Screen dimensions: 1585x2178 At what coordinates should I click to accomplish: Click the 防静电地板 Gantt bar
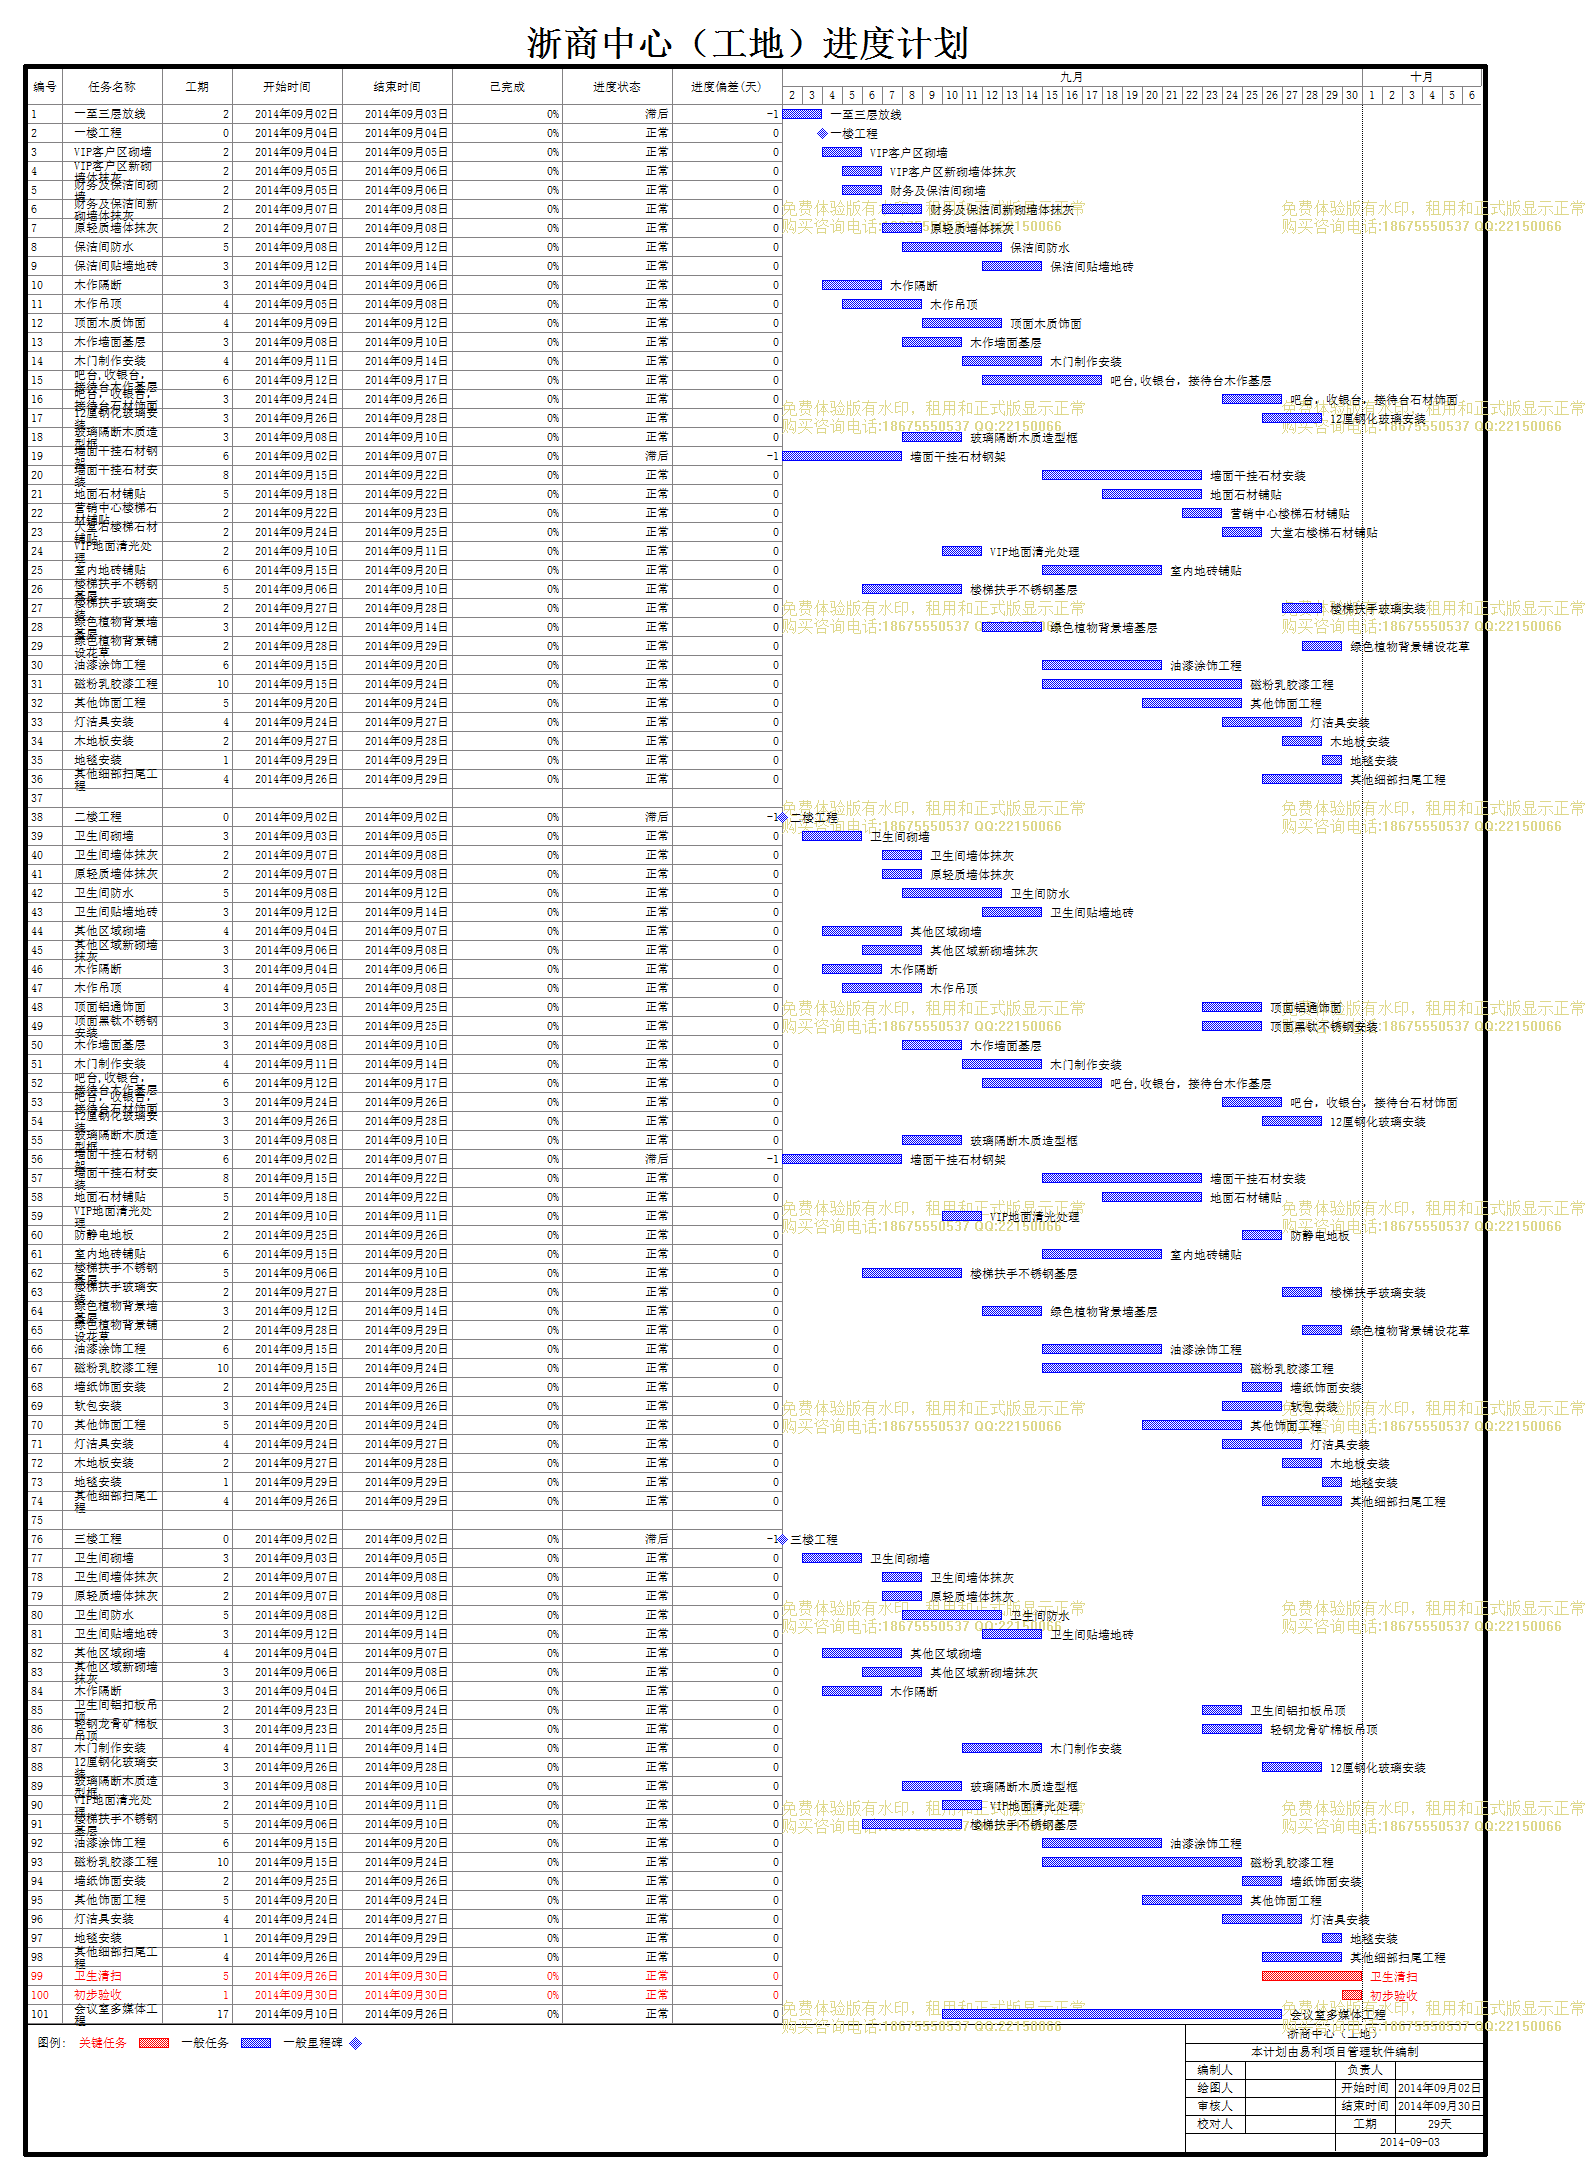point(1262,1235)
